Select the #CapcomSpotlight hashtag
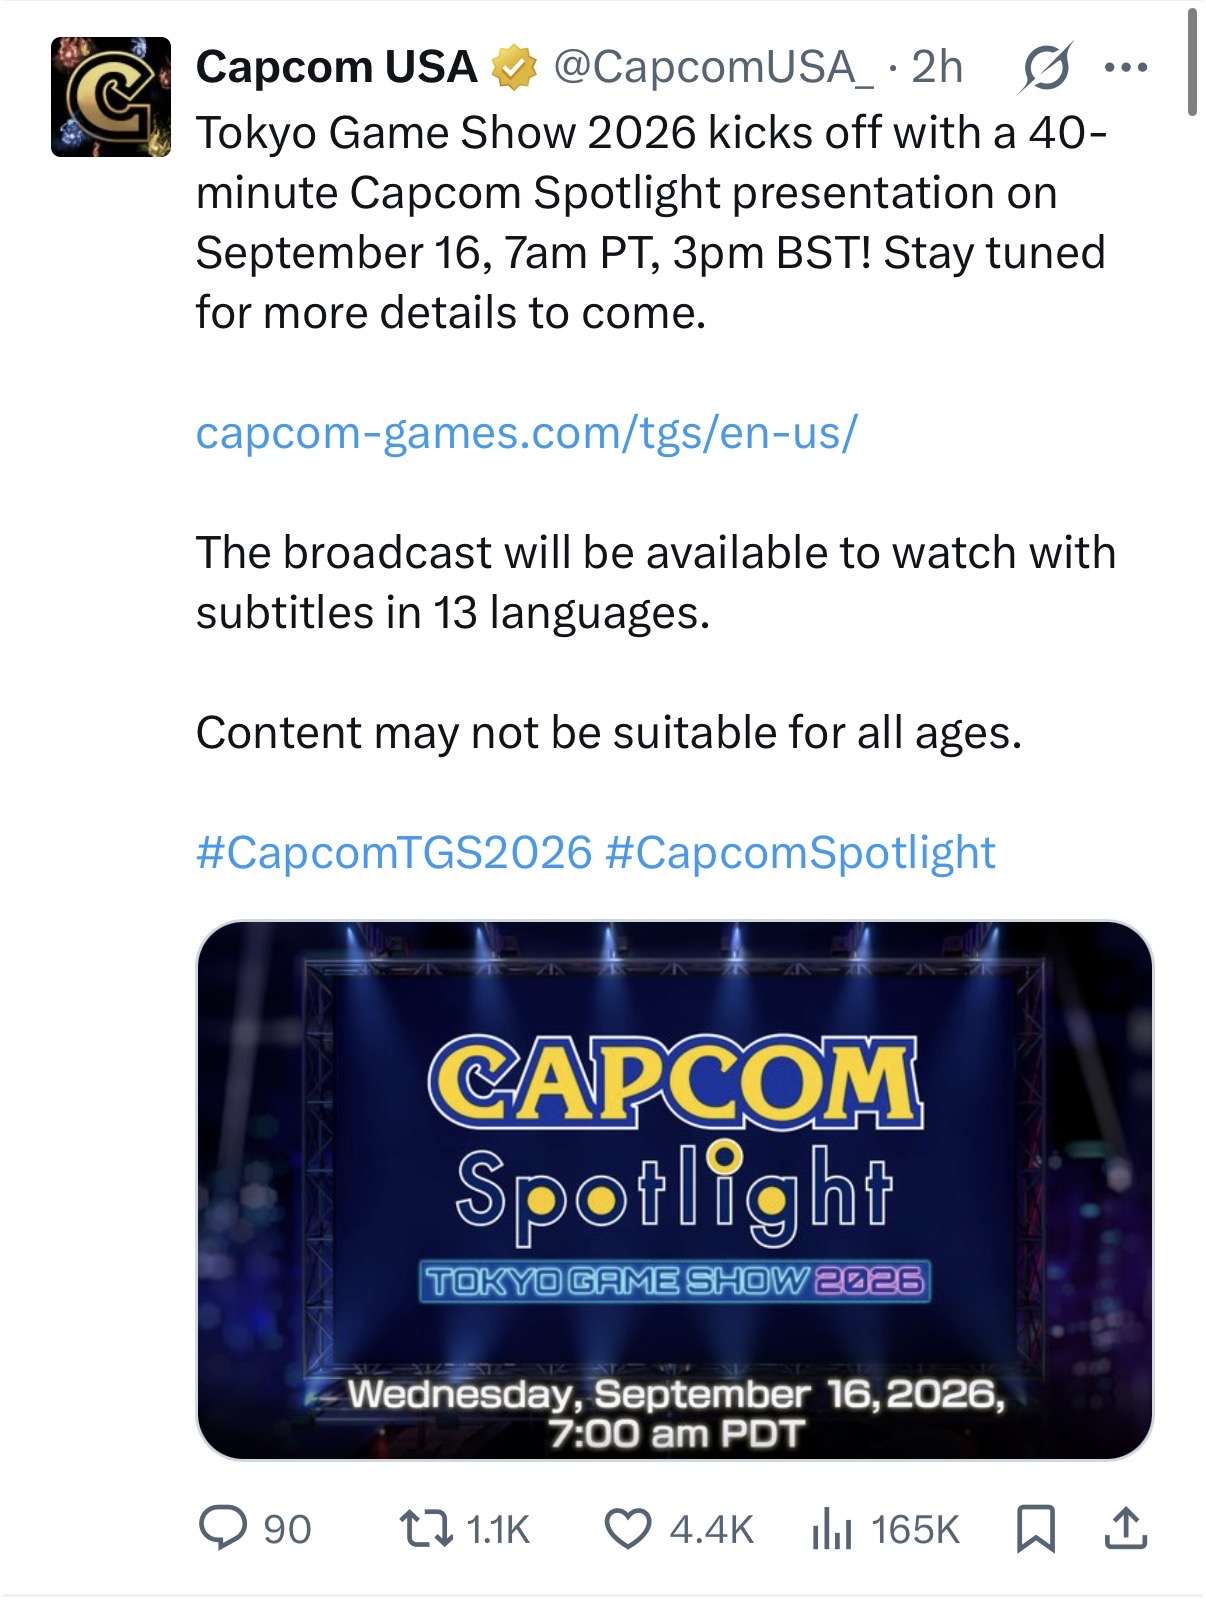 tap(801, 853)
